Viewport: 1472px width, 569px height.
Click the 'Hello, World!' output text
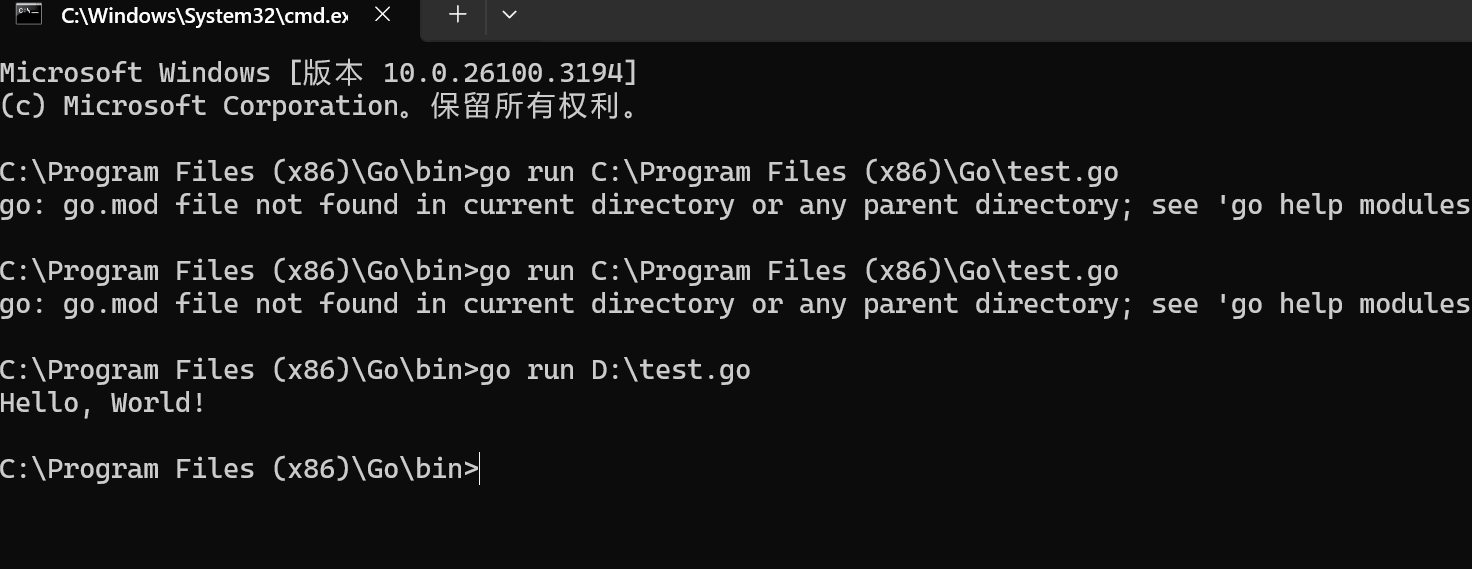point(103,403)
